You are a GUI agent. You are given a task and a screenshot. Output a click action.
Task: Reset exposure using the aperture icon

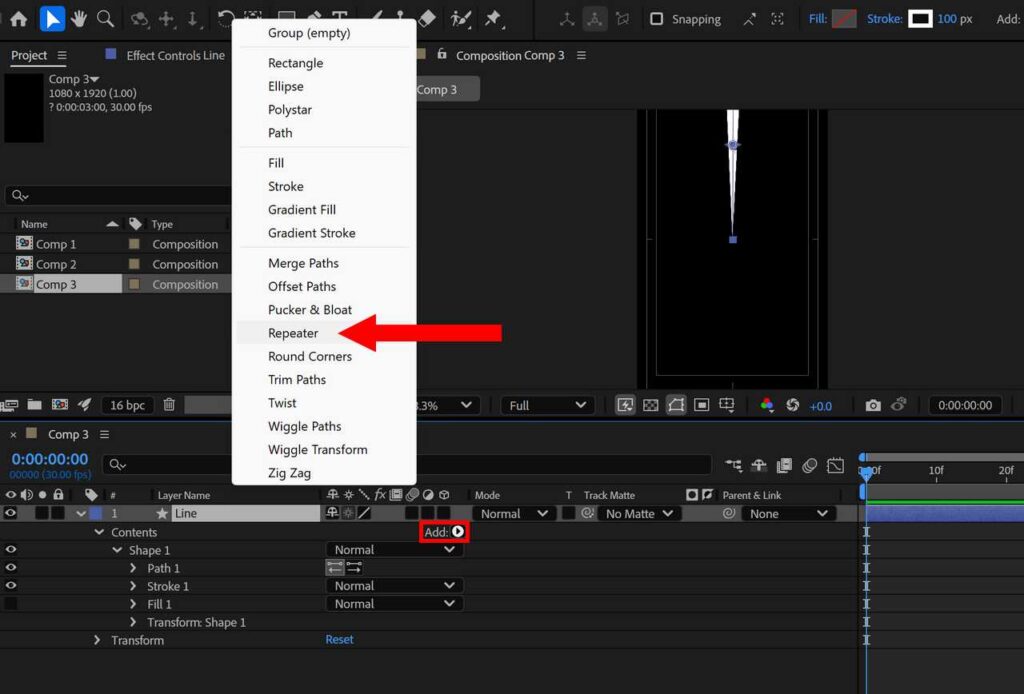793,405
